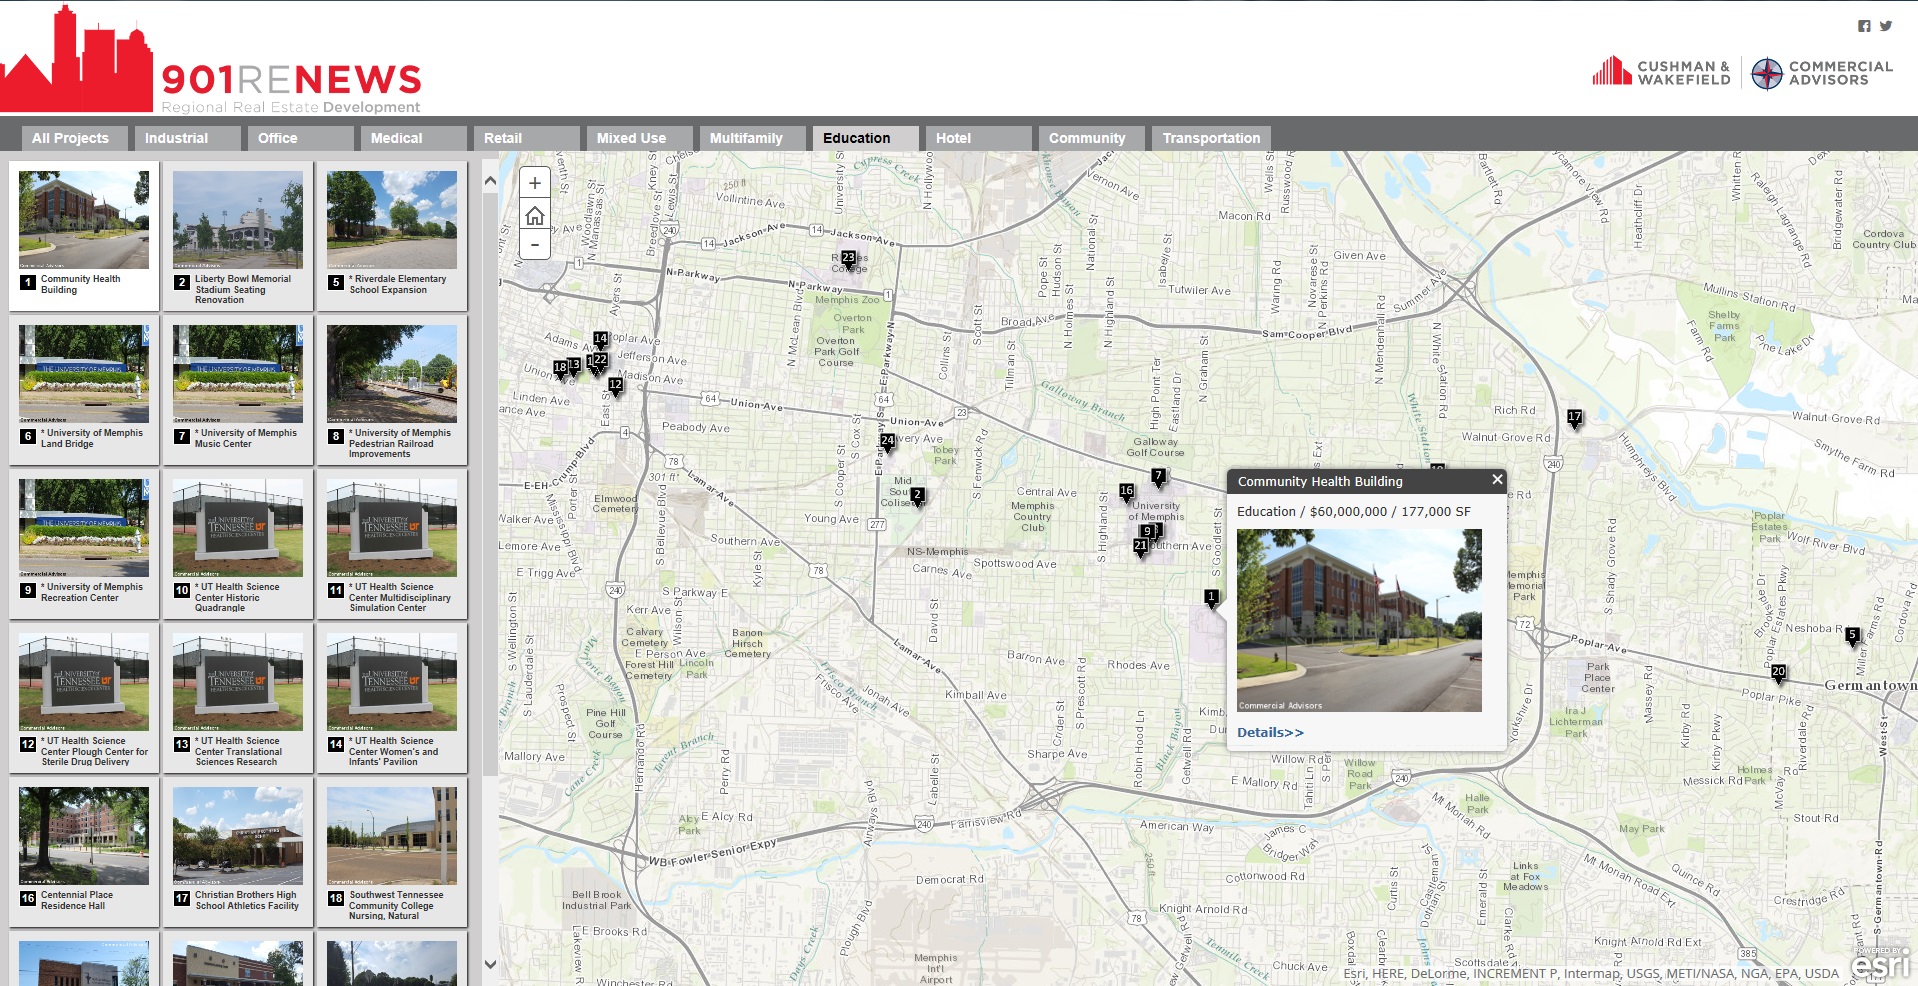
Task: Select map marker number 24
Action: tap(887, 441)
